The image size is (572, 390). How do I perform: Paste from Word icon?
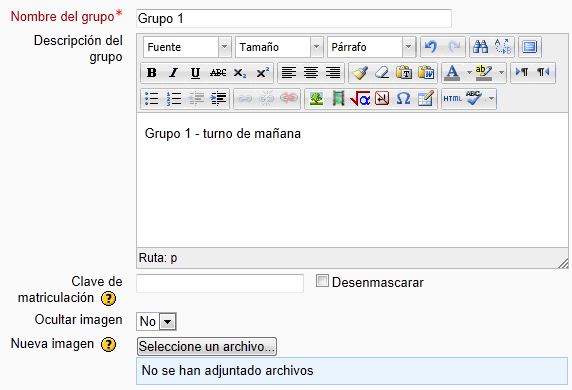426,73
